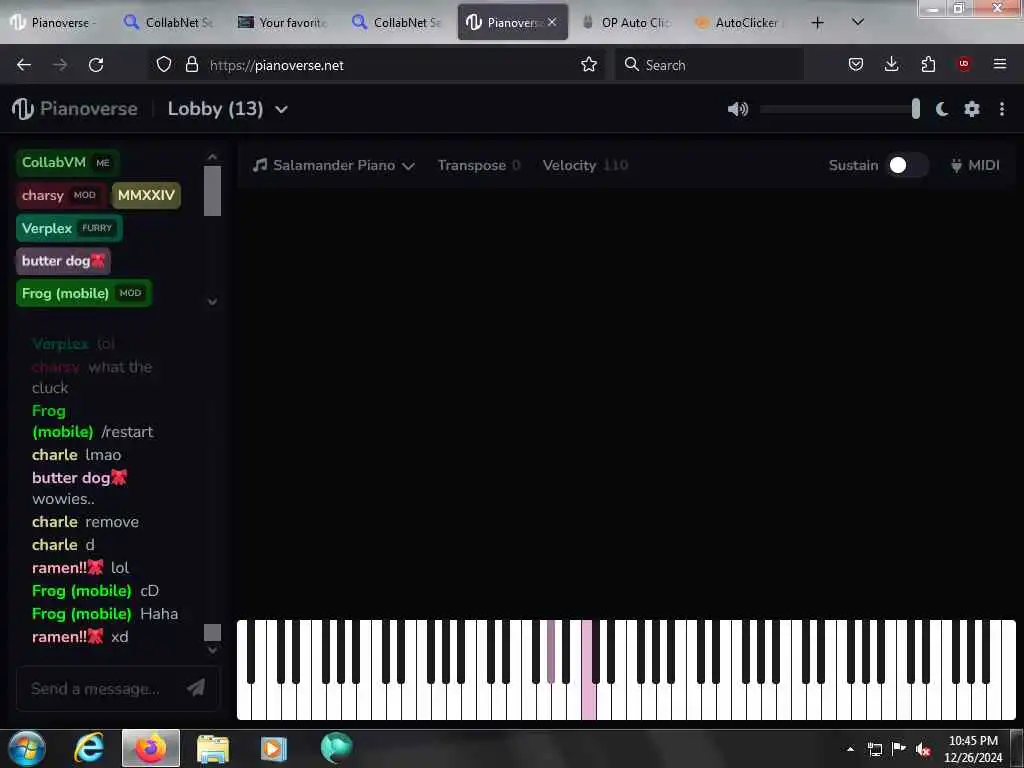Toggle dark mode with the moon icon
Screen dimensions: 1024x768
tap(941, 109)
